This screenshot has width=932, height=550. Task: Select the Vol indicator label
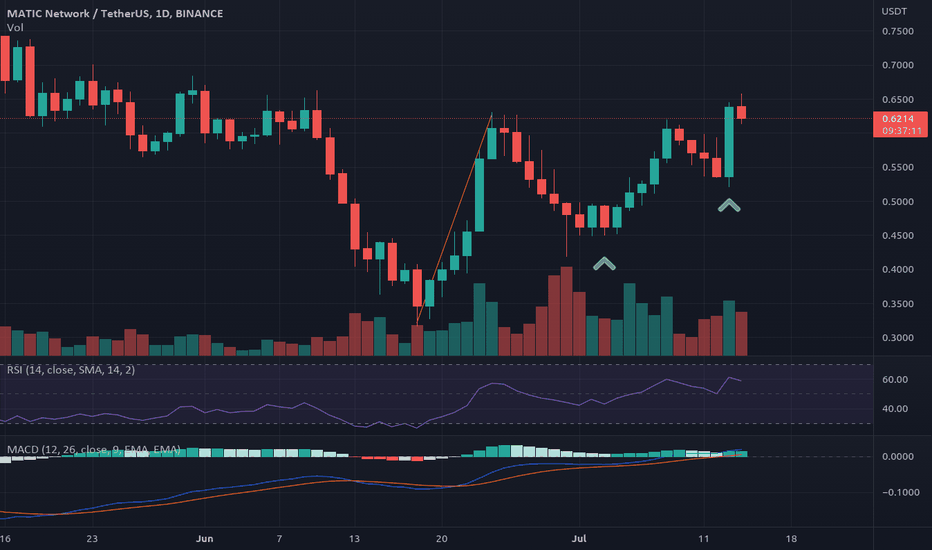click(x=15, y=27)
